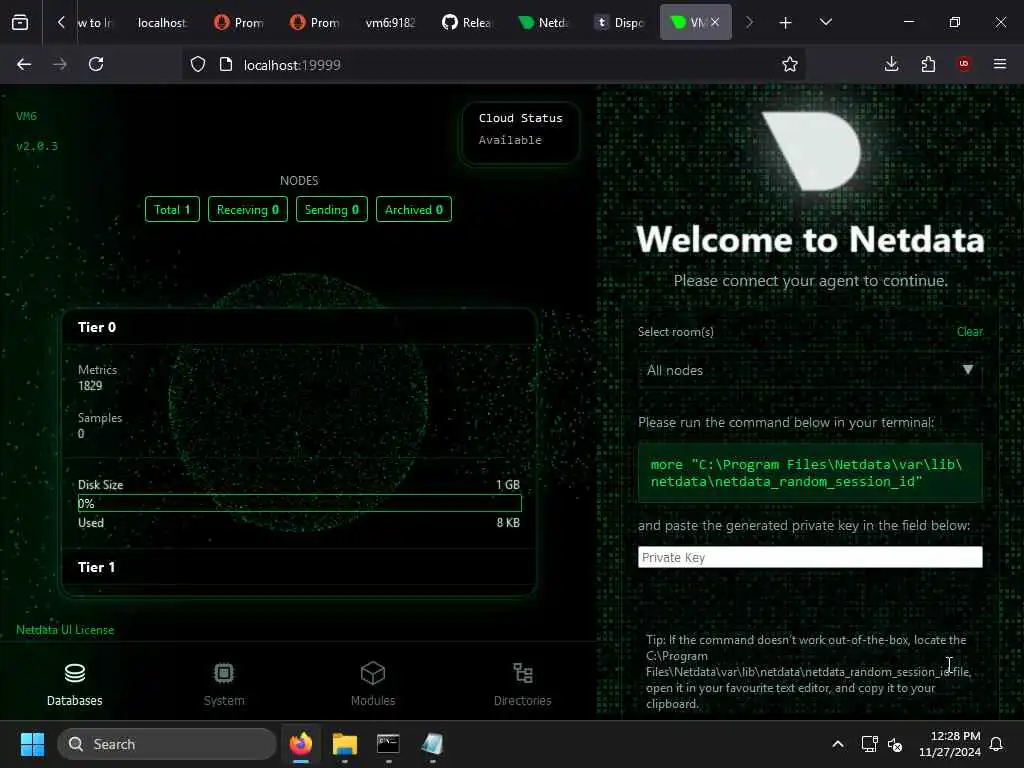Bookmark this page with the star
Viewport: 1024px width, 768px height.
790,64
